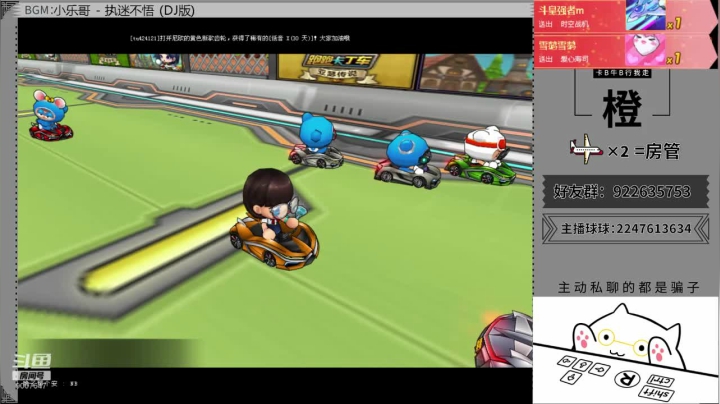Click the Douyu logo watermark
Image resolution: width=720 pixels, height=404 pixels.
pos(32,361)
